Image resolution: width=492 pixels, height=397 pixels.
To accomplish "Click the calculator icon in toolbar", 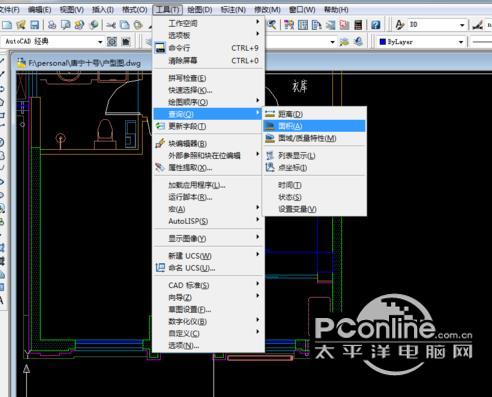I will tap(358, 25).
